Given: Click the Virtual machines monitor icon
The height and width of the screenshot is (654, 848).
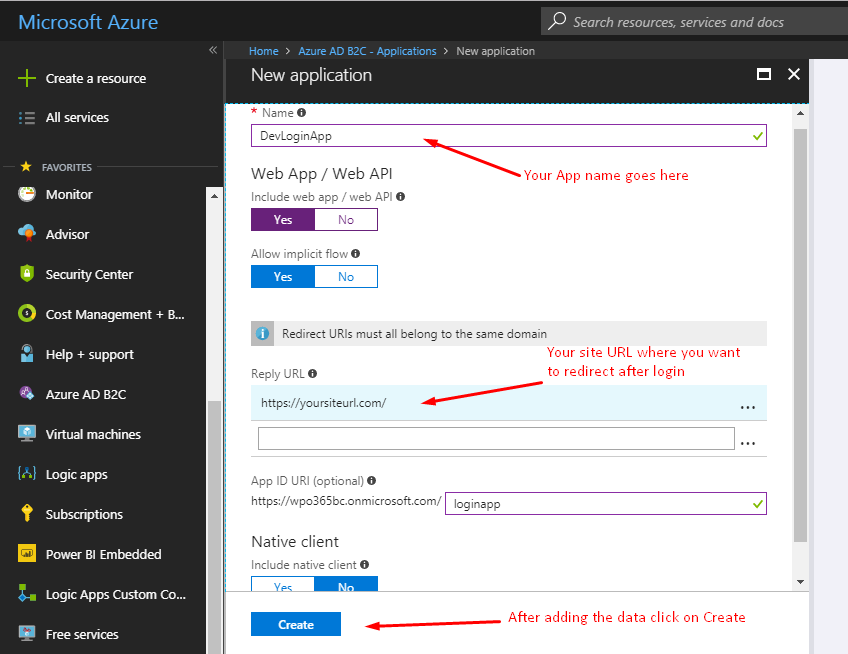Looking at the screenshot, I should click(x=26, y=433).
